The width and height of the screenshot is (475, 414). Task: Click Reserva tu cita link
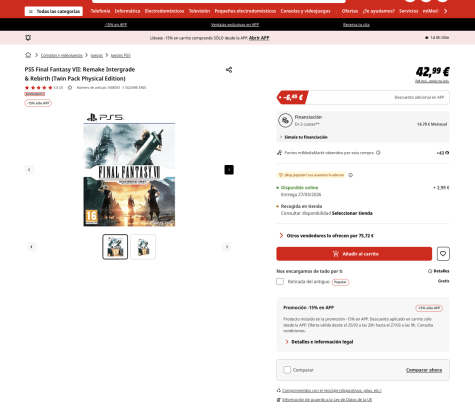(x=356, y=25)
